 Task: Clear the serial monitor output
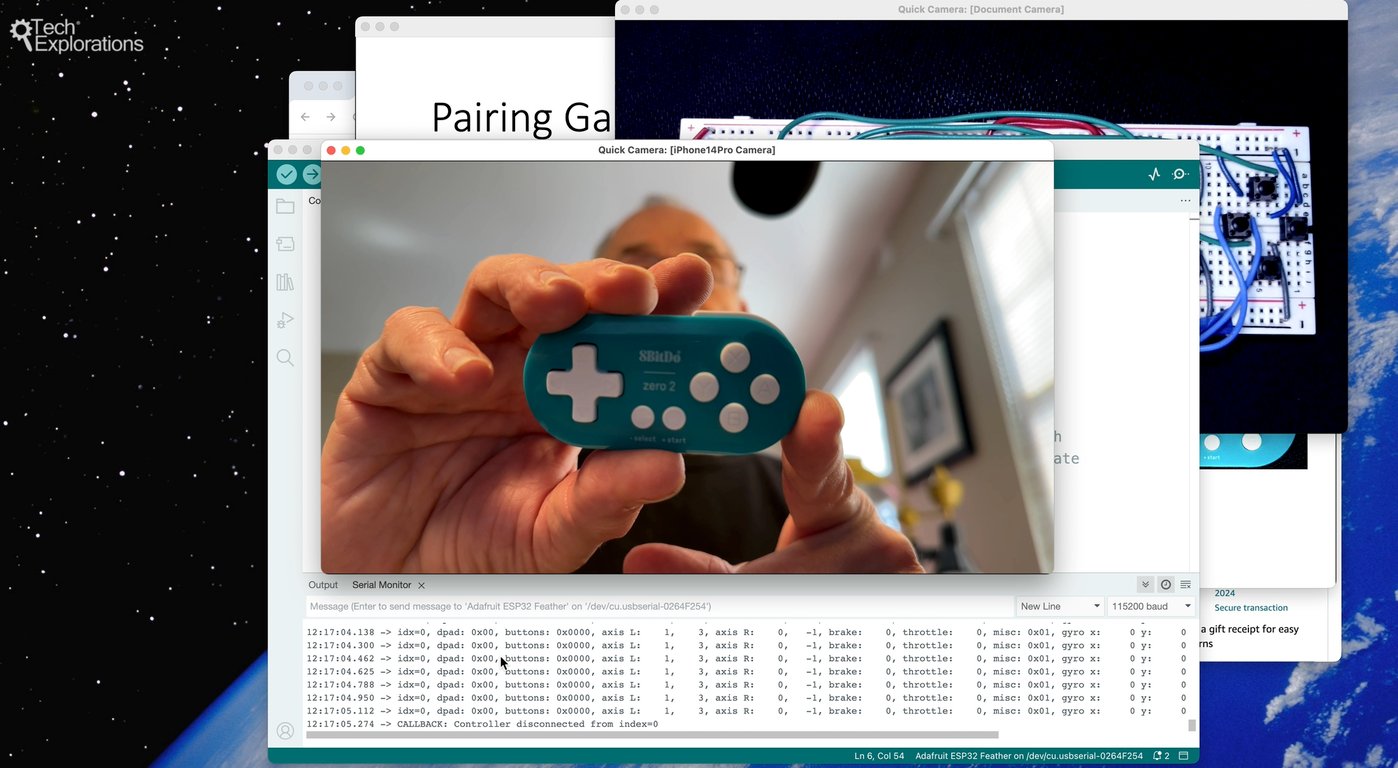coord(1186,585)
